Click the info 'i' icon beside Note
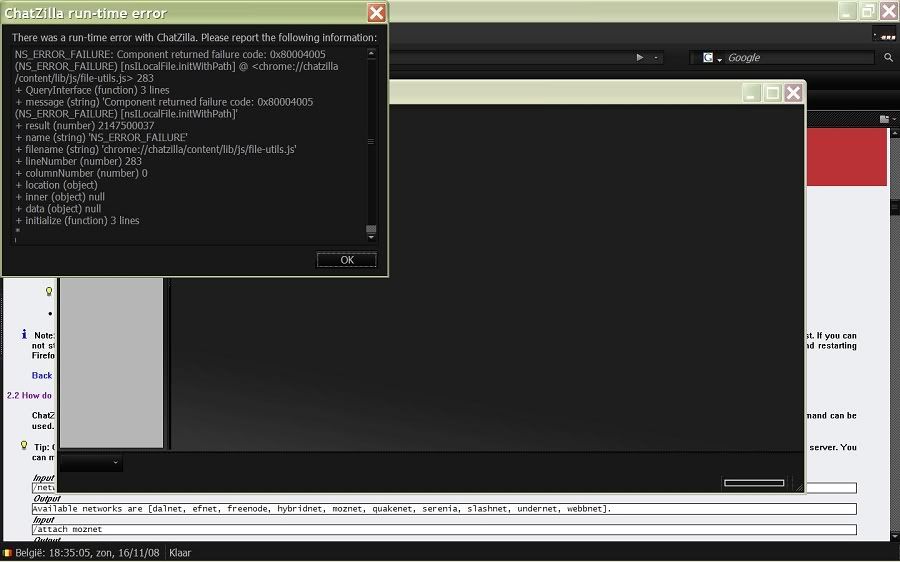 coord(24,334)
